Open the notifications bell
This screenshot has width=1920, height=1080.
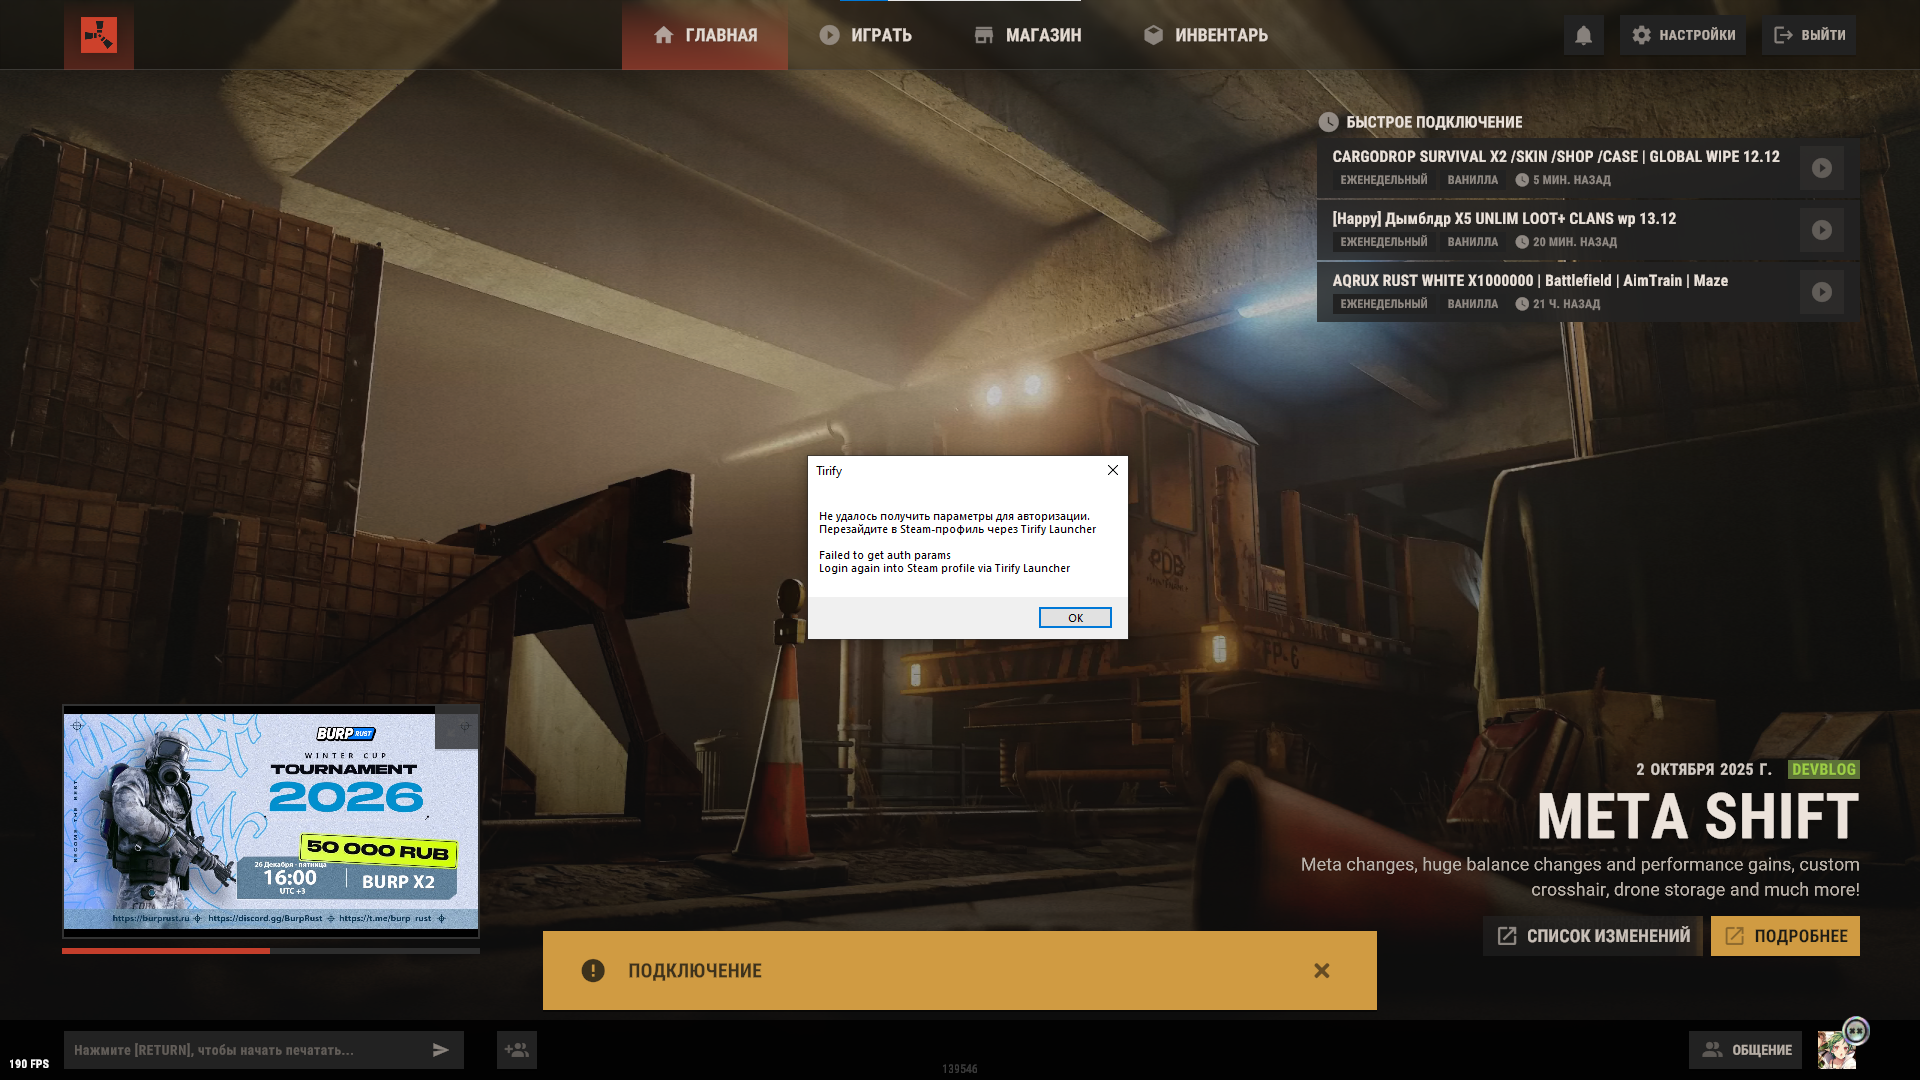coord(1583,35)
